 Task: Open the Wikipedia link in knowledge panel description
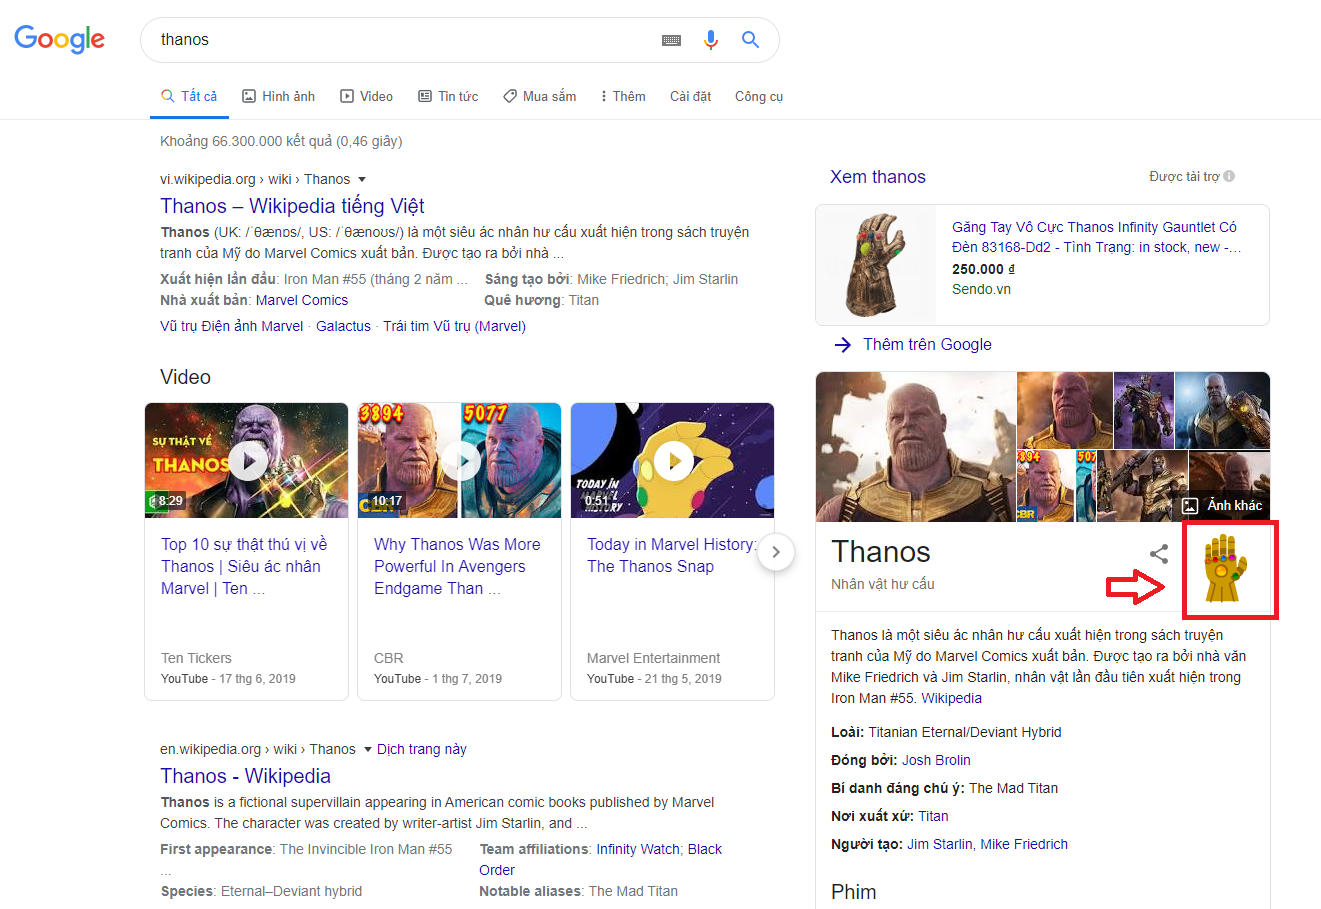[x=951, y=698]
